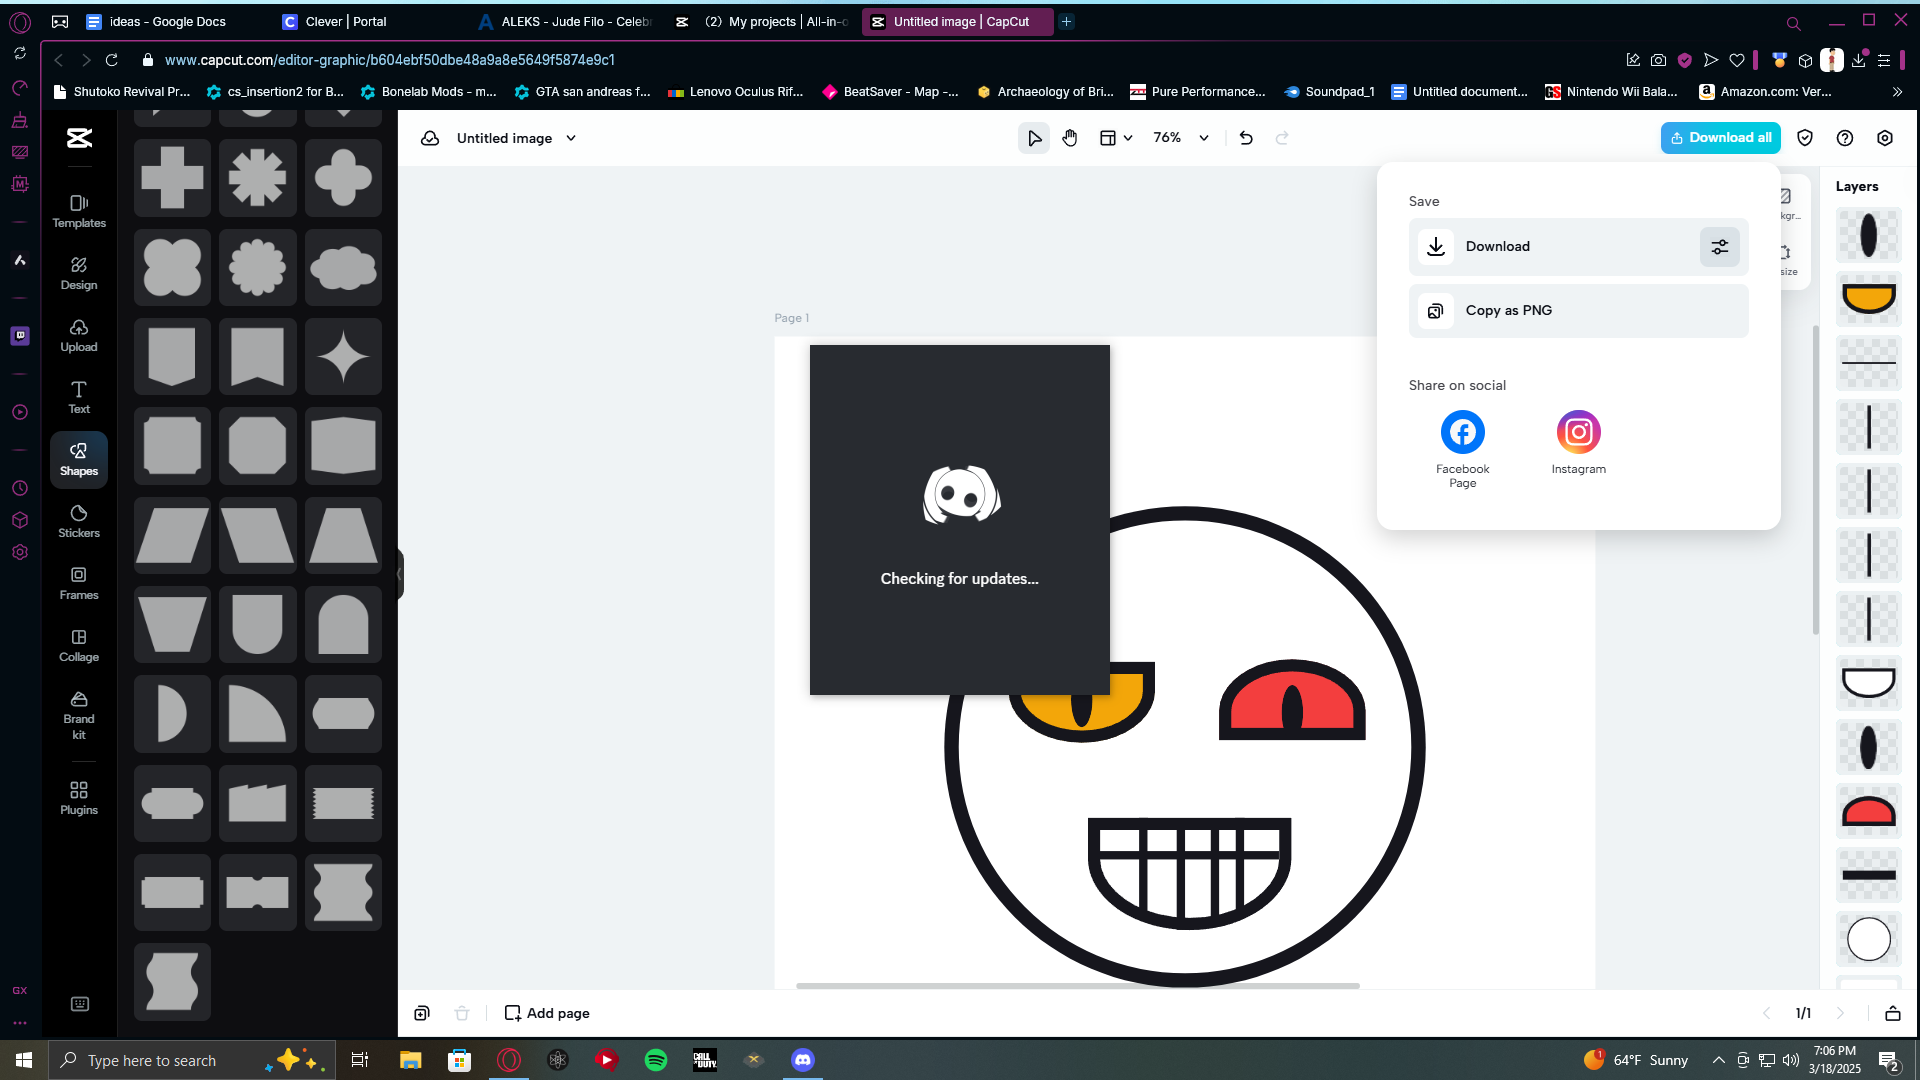
Task: Open download settings sliders icon
Action: tap(1719, 247)
